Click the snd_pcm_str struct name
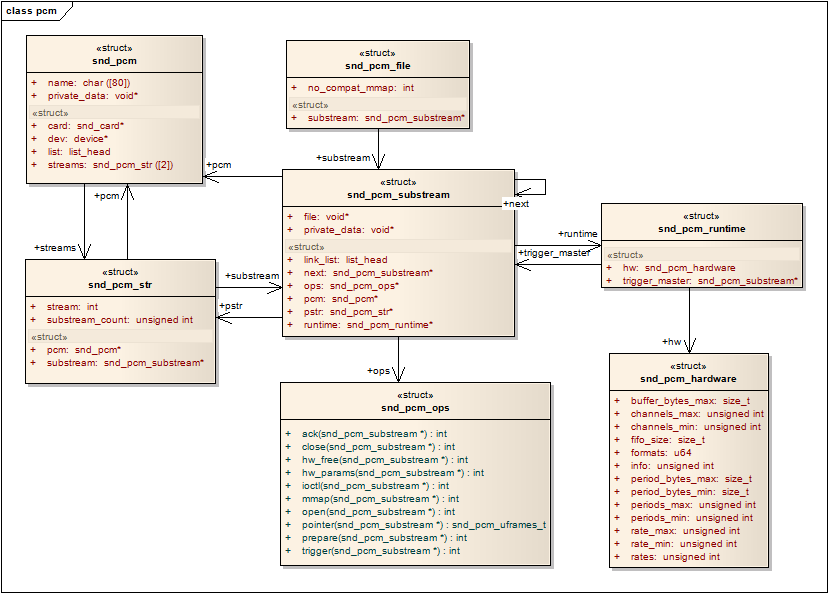The height and width of the screenshot is (593, 828). (x=119, y=285)
